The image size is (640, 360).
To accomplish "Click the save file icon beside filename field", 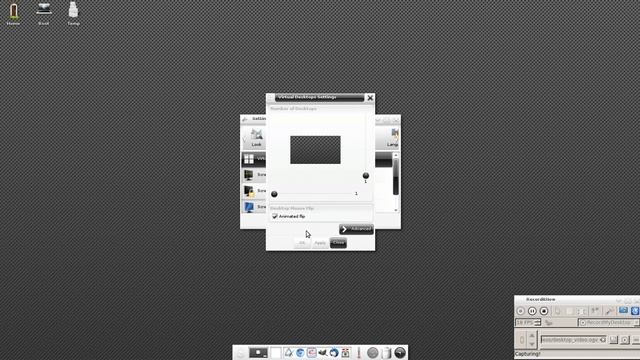I will pos(613,340).
